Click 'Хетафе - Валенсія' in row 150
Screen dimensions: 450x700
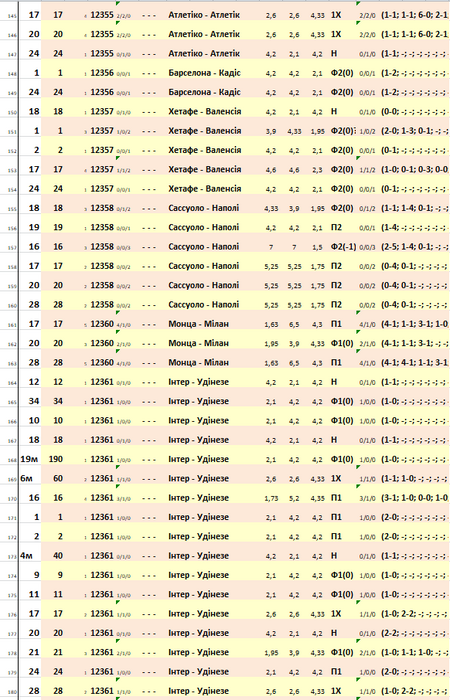(204, 111)
